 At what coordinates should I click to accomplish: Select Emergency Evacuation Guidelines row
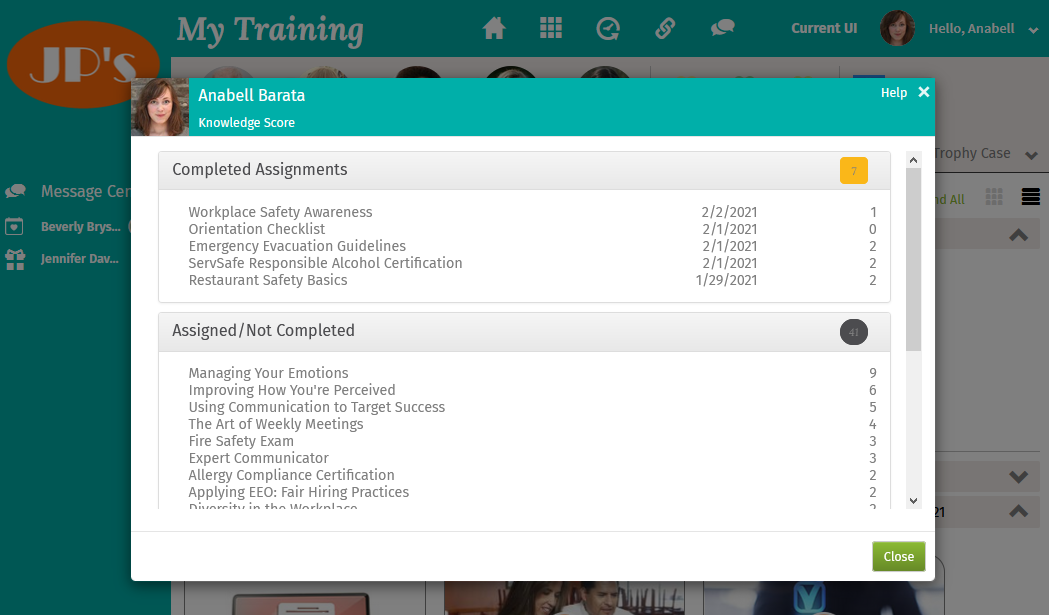tap(532, 246)
